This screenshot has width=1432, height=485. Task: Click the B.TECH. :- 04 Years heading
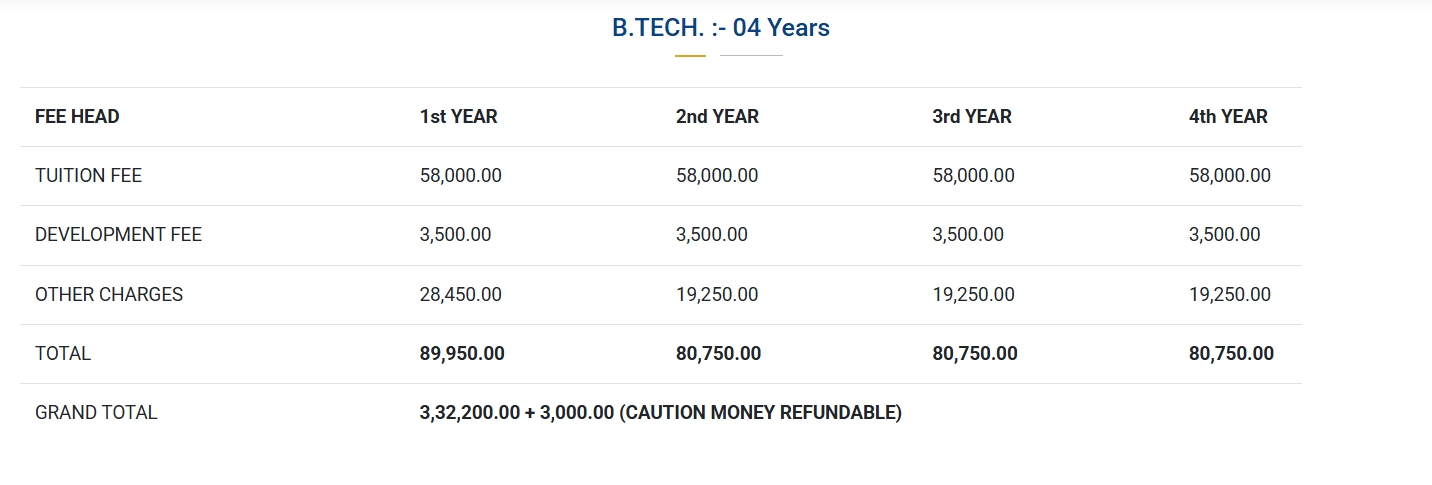pyautogui.click(x=720, y=28)
